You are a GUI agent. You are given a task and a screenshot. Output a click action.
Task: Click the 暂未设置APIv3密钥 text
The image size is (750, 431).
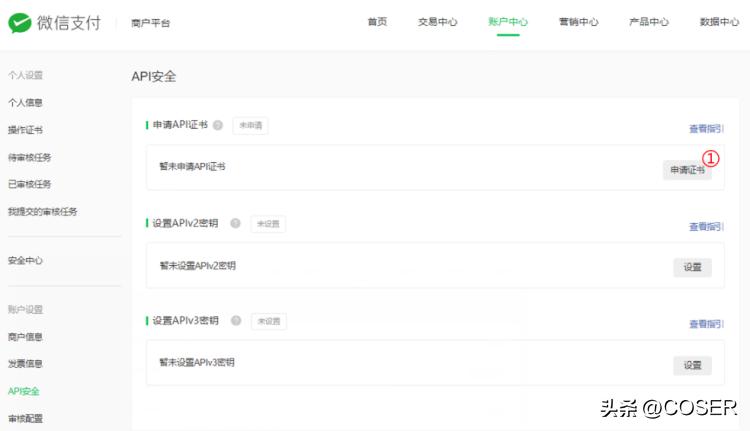click(x=197, y=362)
